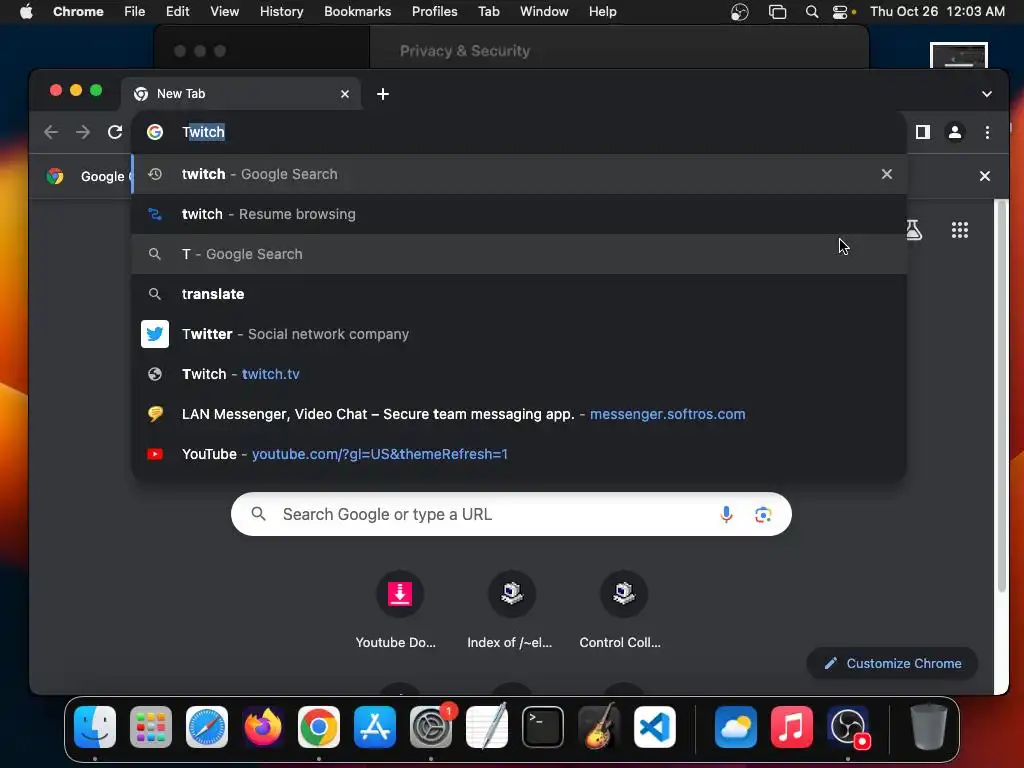This screenshot has height=768, width=1024.
Task: Open the Help menu
Action: click(602, 12)
